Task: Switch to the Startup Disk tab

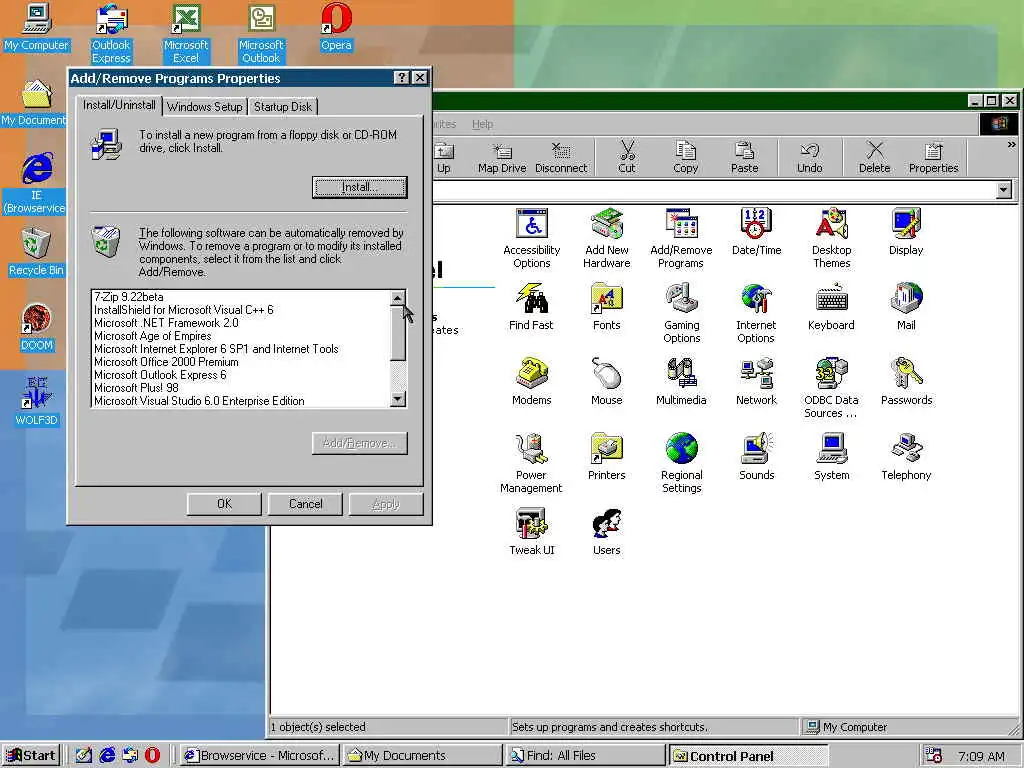Action: pos(283,106)
